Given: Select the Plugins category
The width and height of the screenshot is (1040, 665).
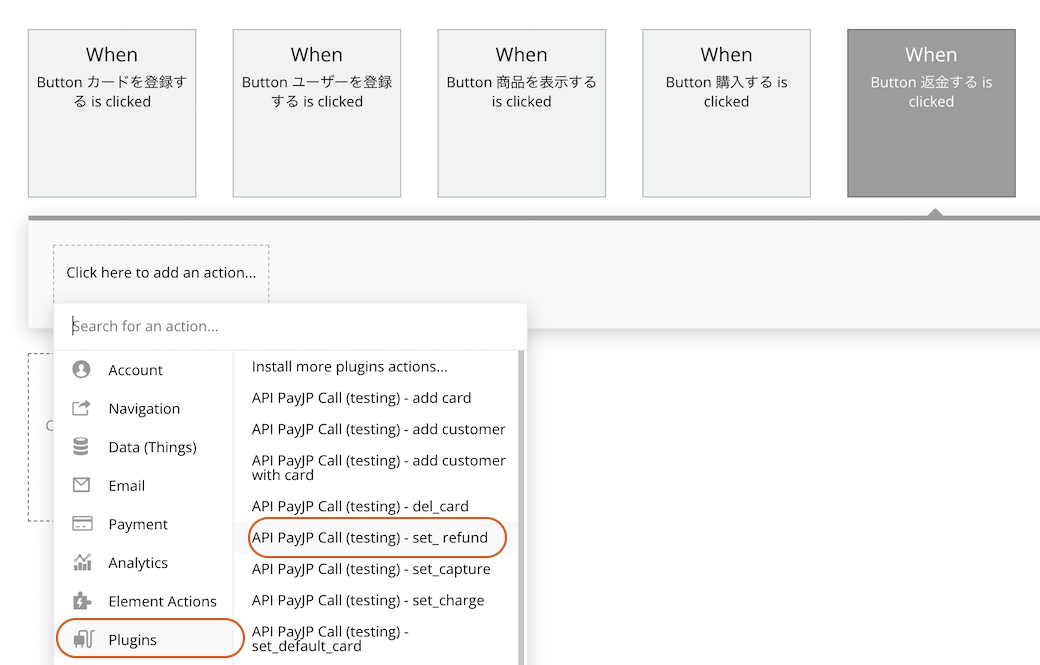Looking at the screenshot, I should [143, 639].
